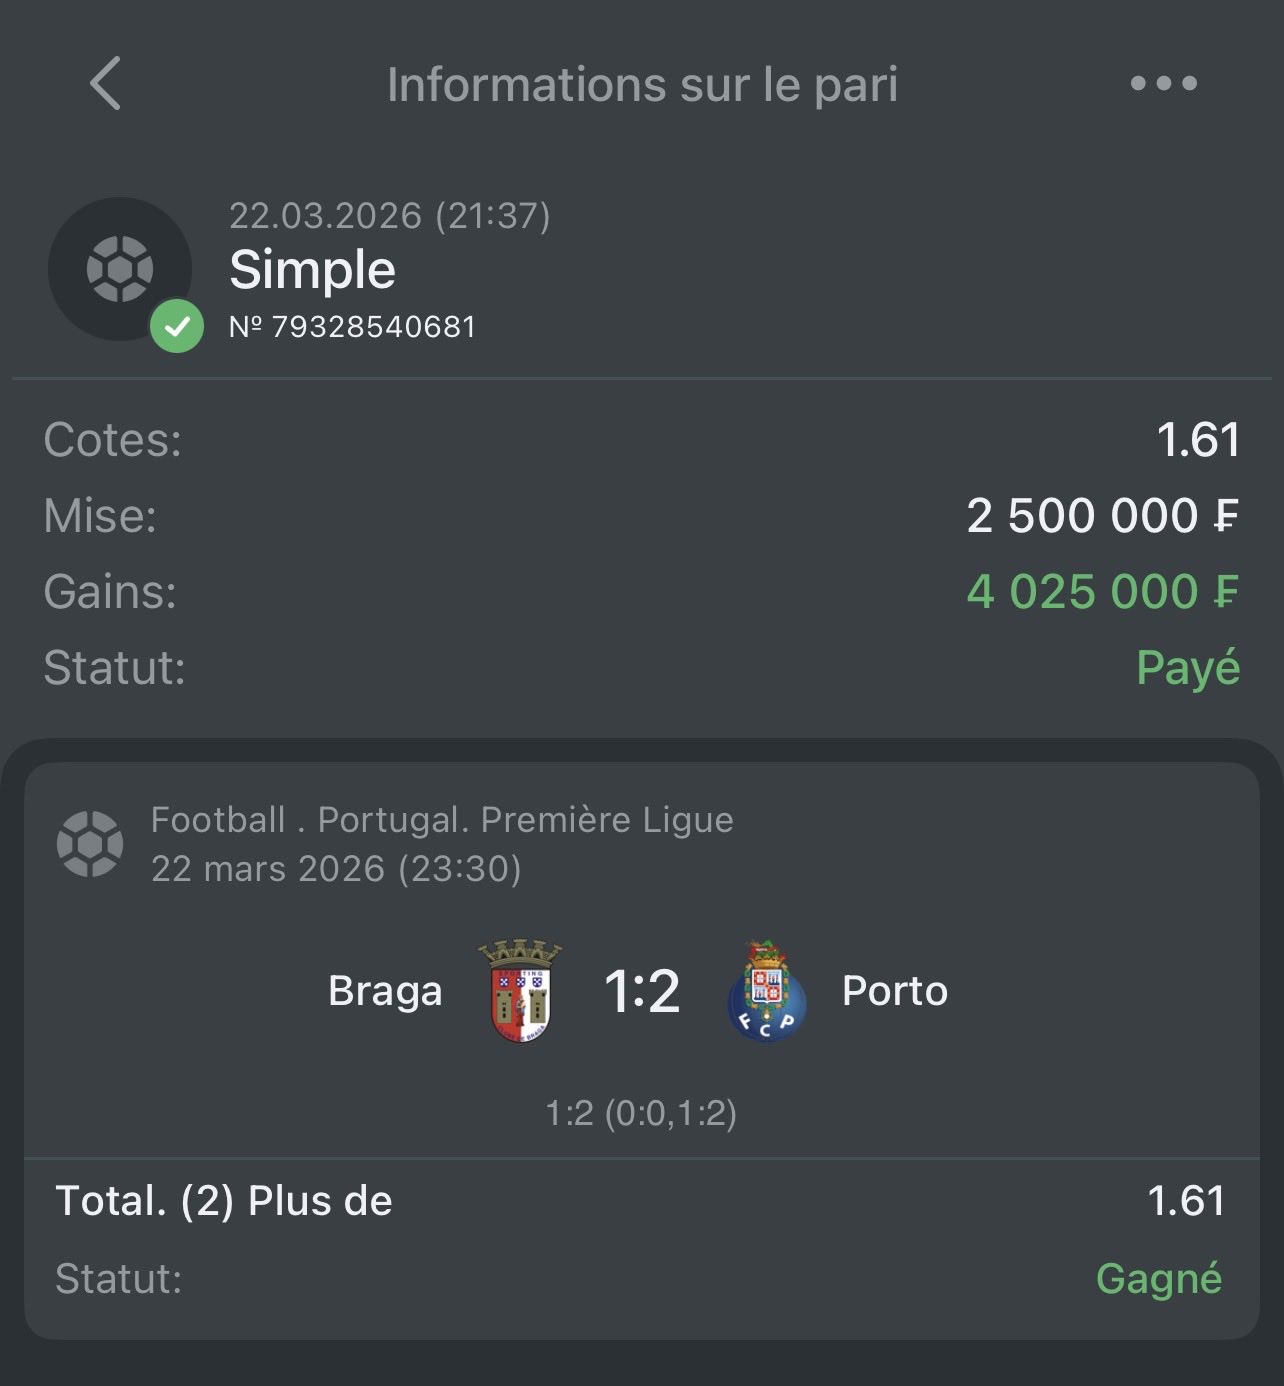The height and width of the screenshot is (1386, 1284).
Task: Tap the 'Simple' bet type title
Action: click(312, 270)
